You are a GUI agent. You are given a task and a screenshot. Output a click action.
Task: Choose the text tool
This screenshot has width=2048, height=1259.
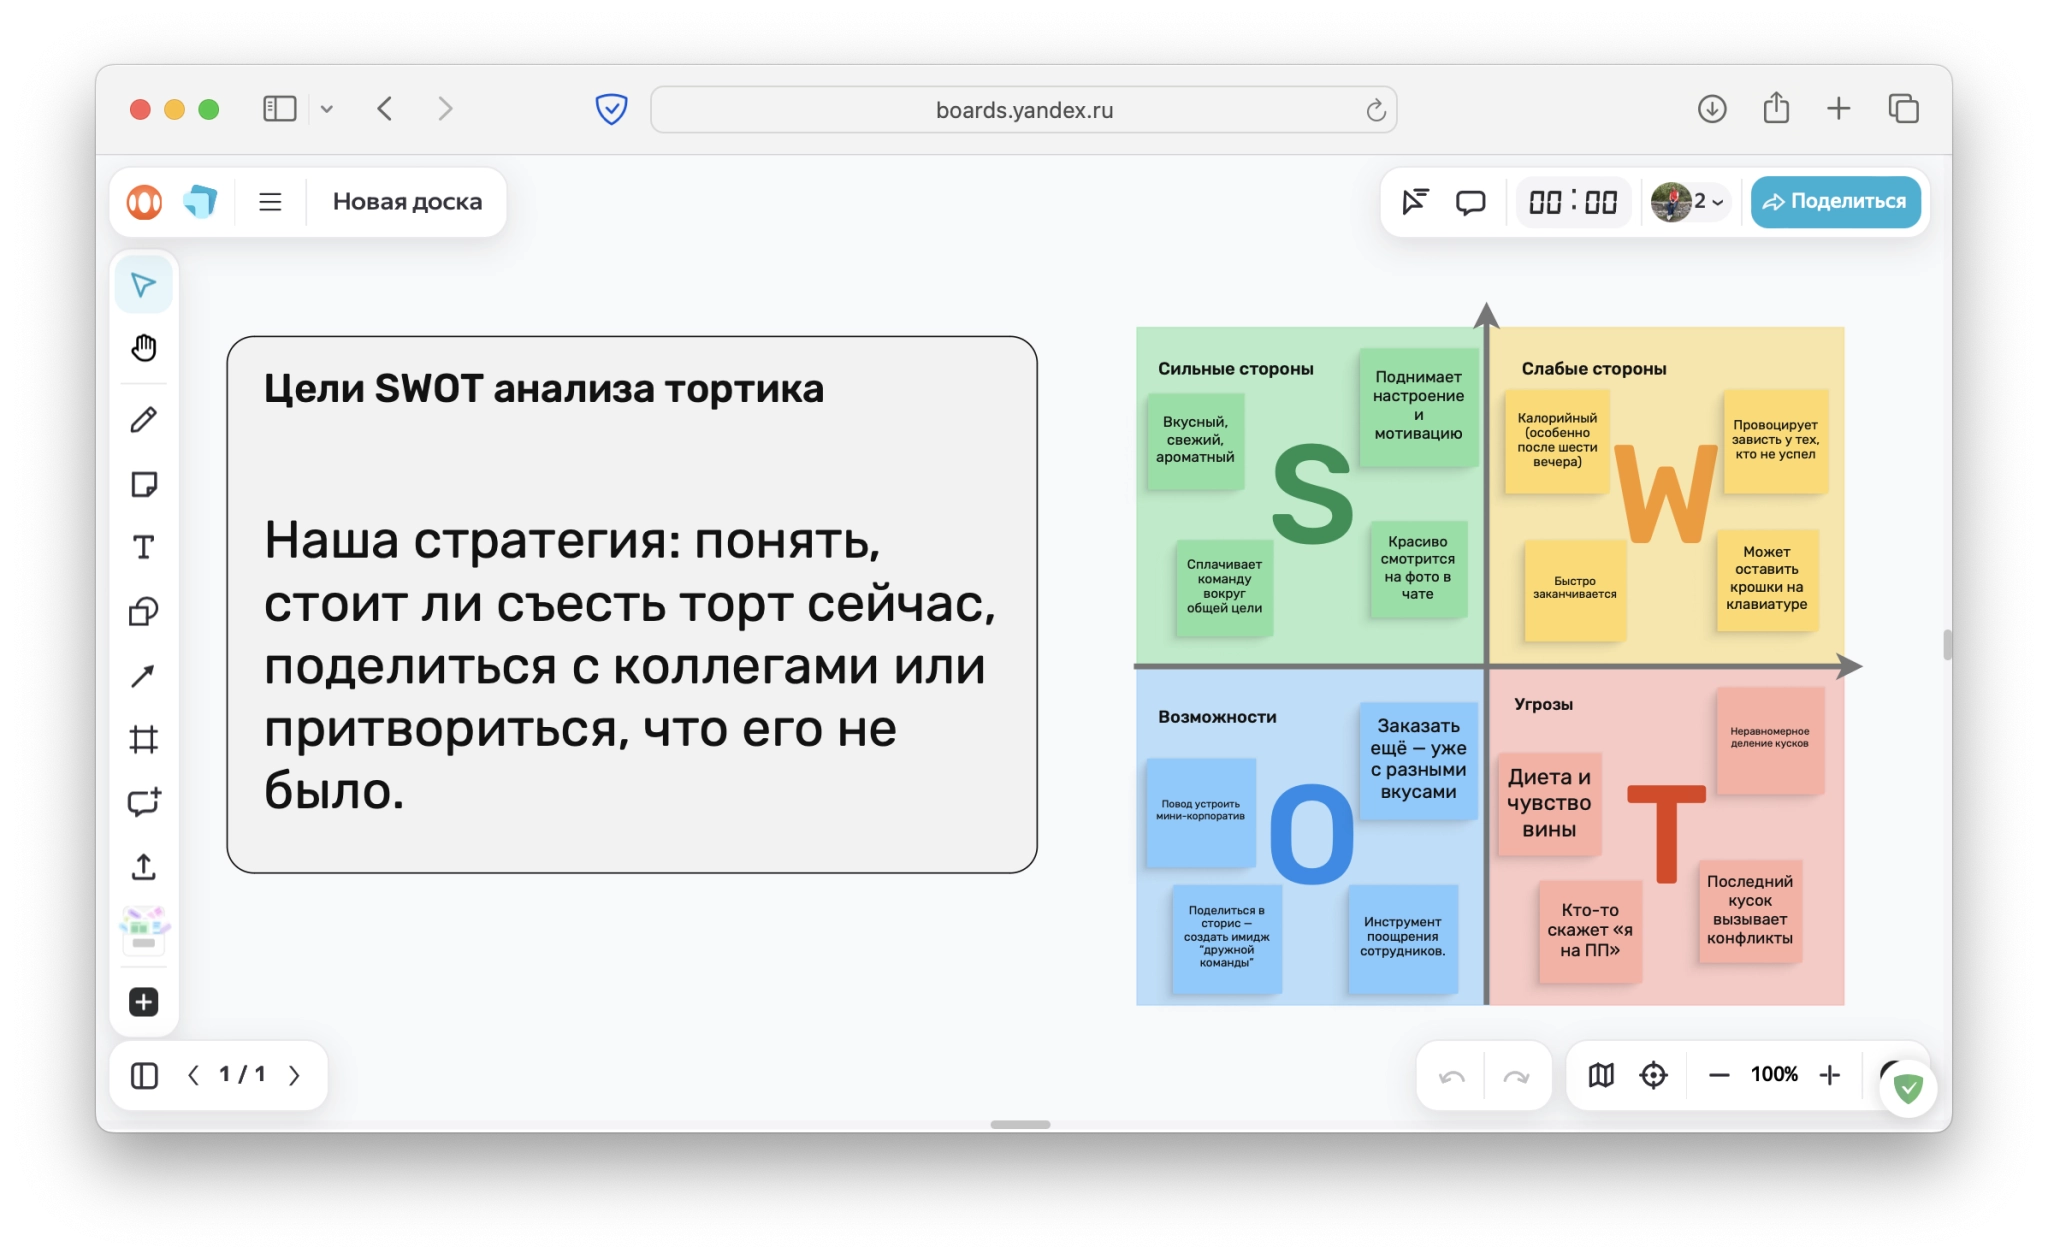click(144, 547)
